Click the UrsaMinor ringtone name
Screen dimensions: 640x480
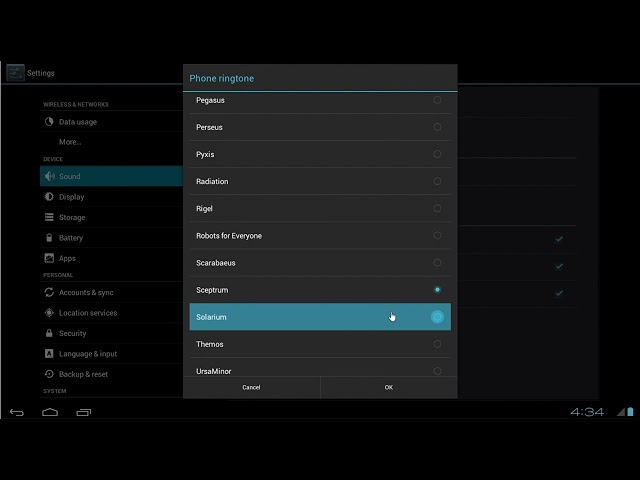213,371
